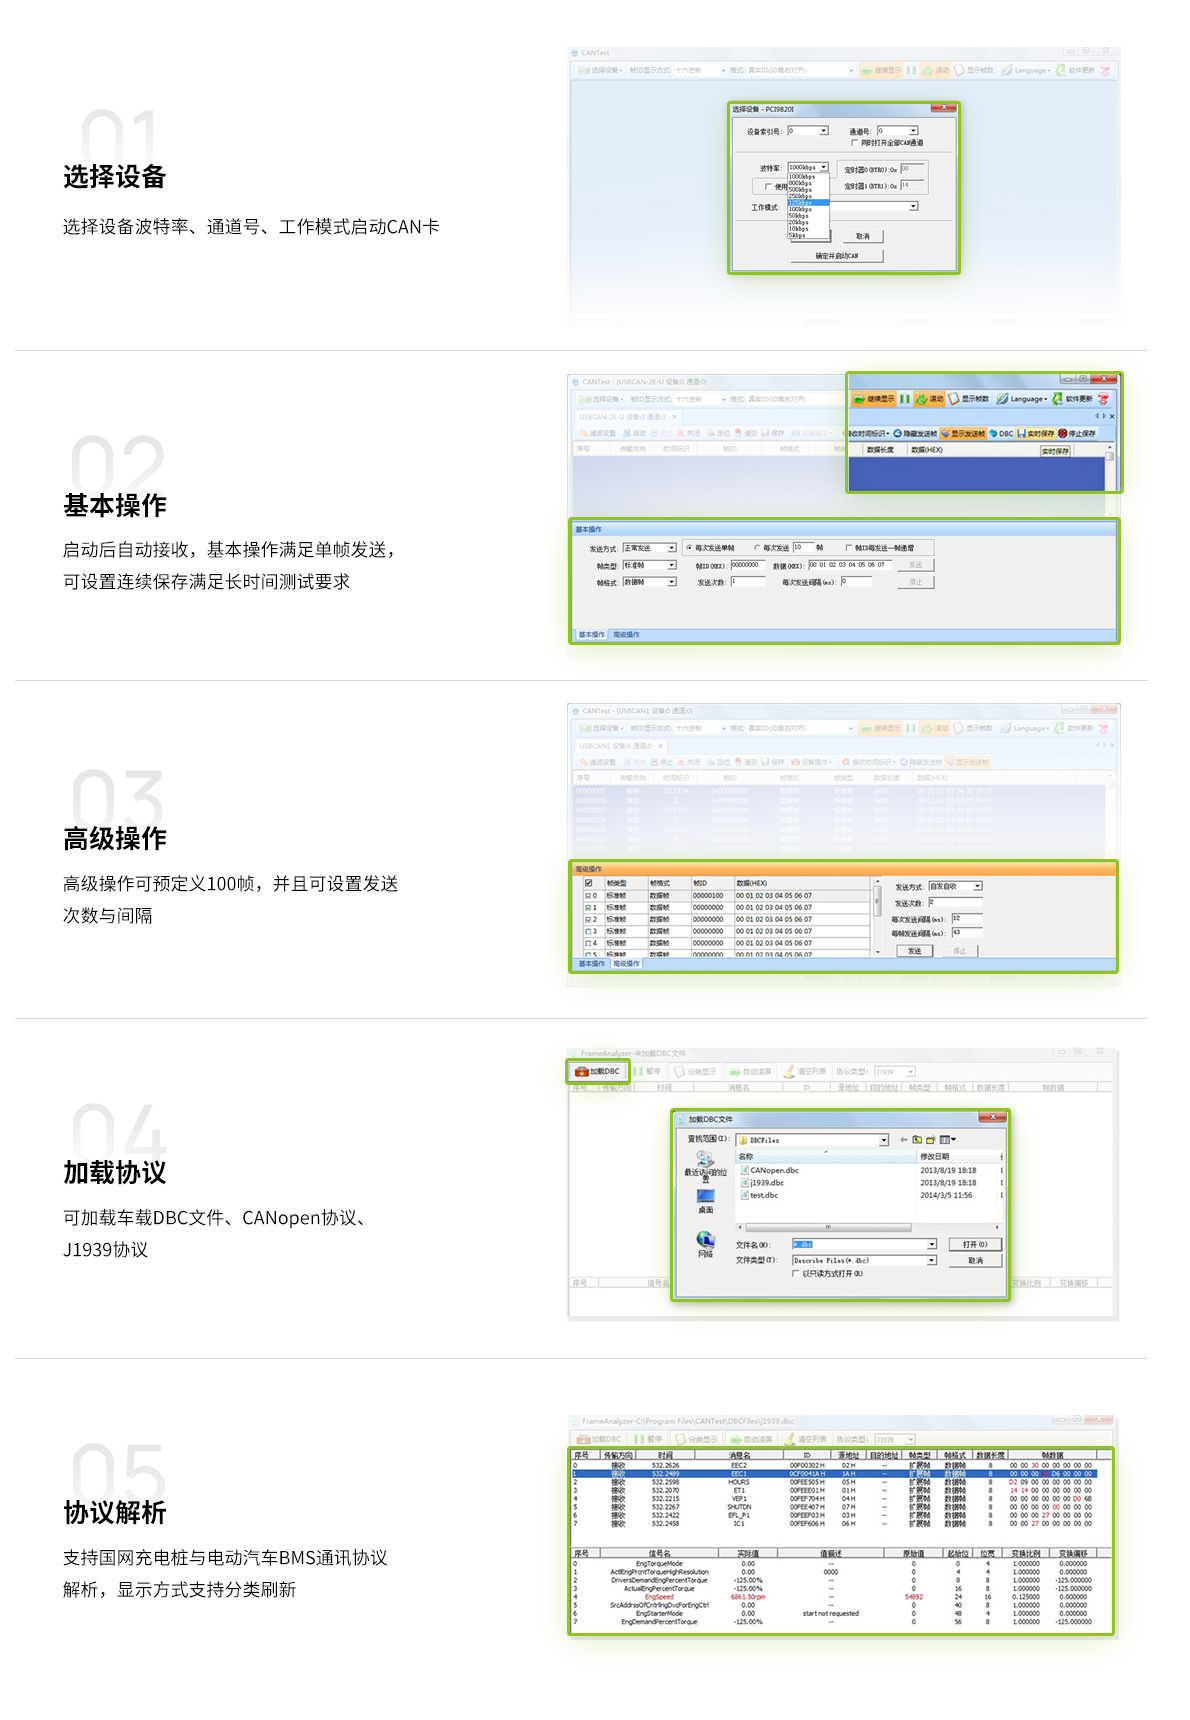The image size is (1190, 1720).
Task: Toggle row 3 checkbox in 高级操作 frame list
Action: pos(588,931)
